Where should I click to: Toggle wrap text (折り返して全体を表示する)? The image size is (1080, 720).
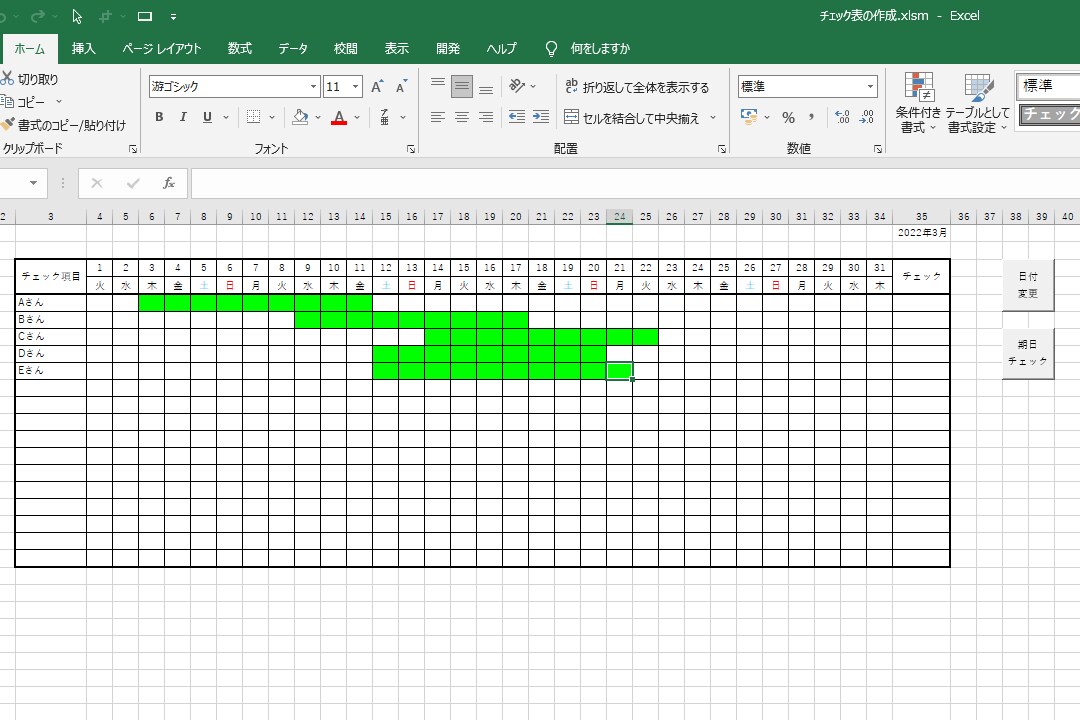tap(637, 87)
